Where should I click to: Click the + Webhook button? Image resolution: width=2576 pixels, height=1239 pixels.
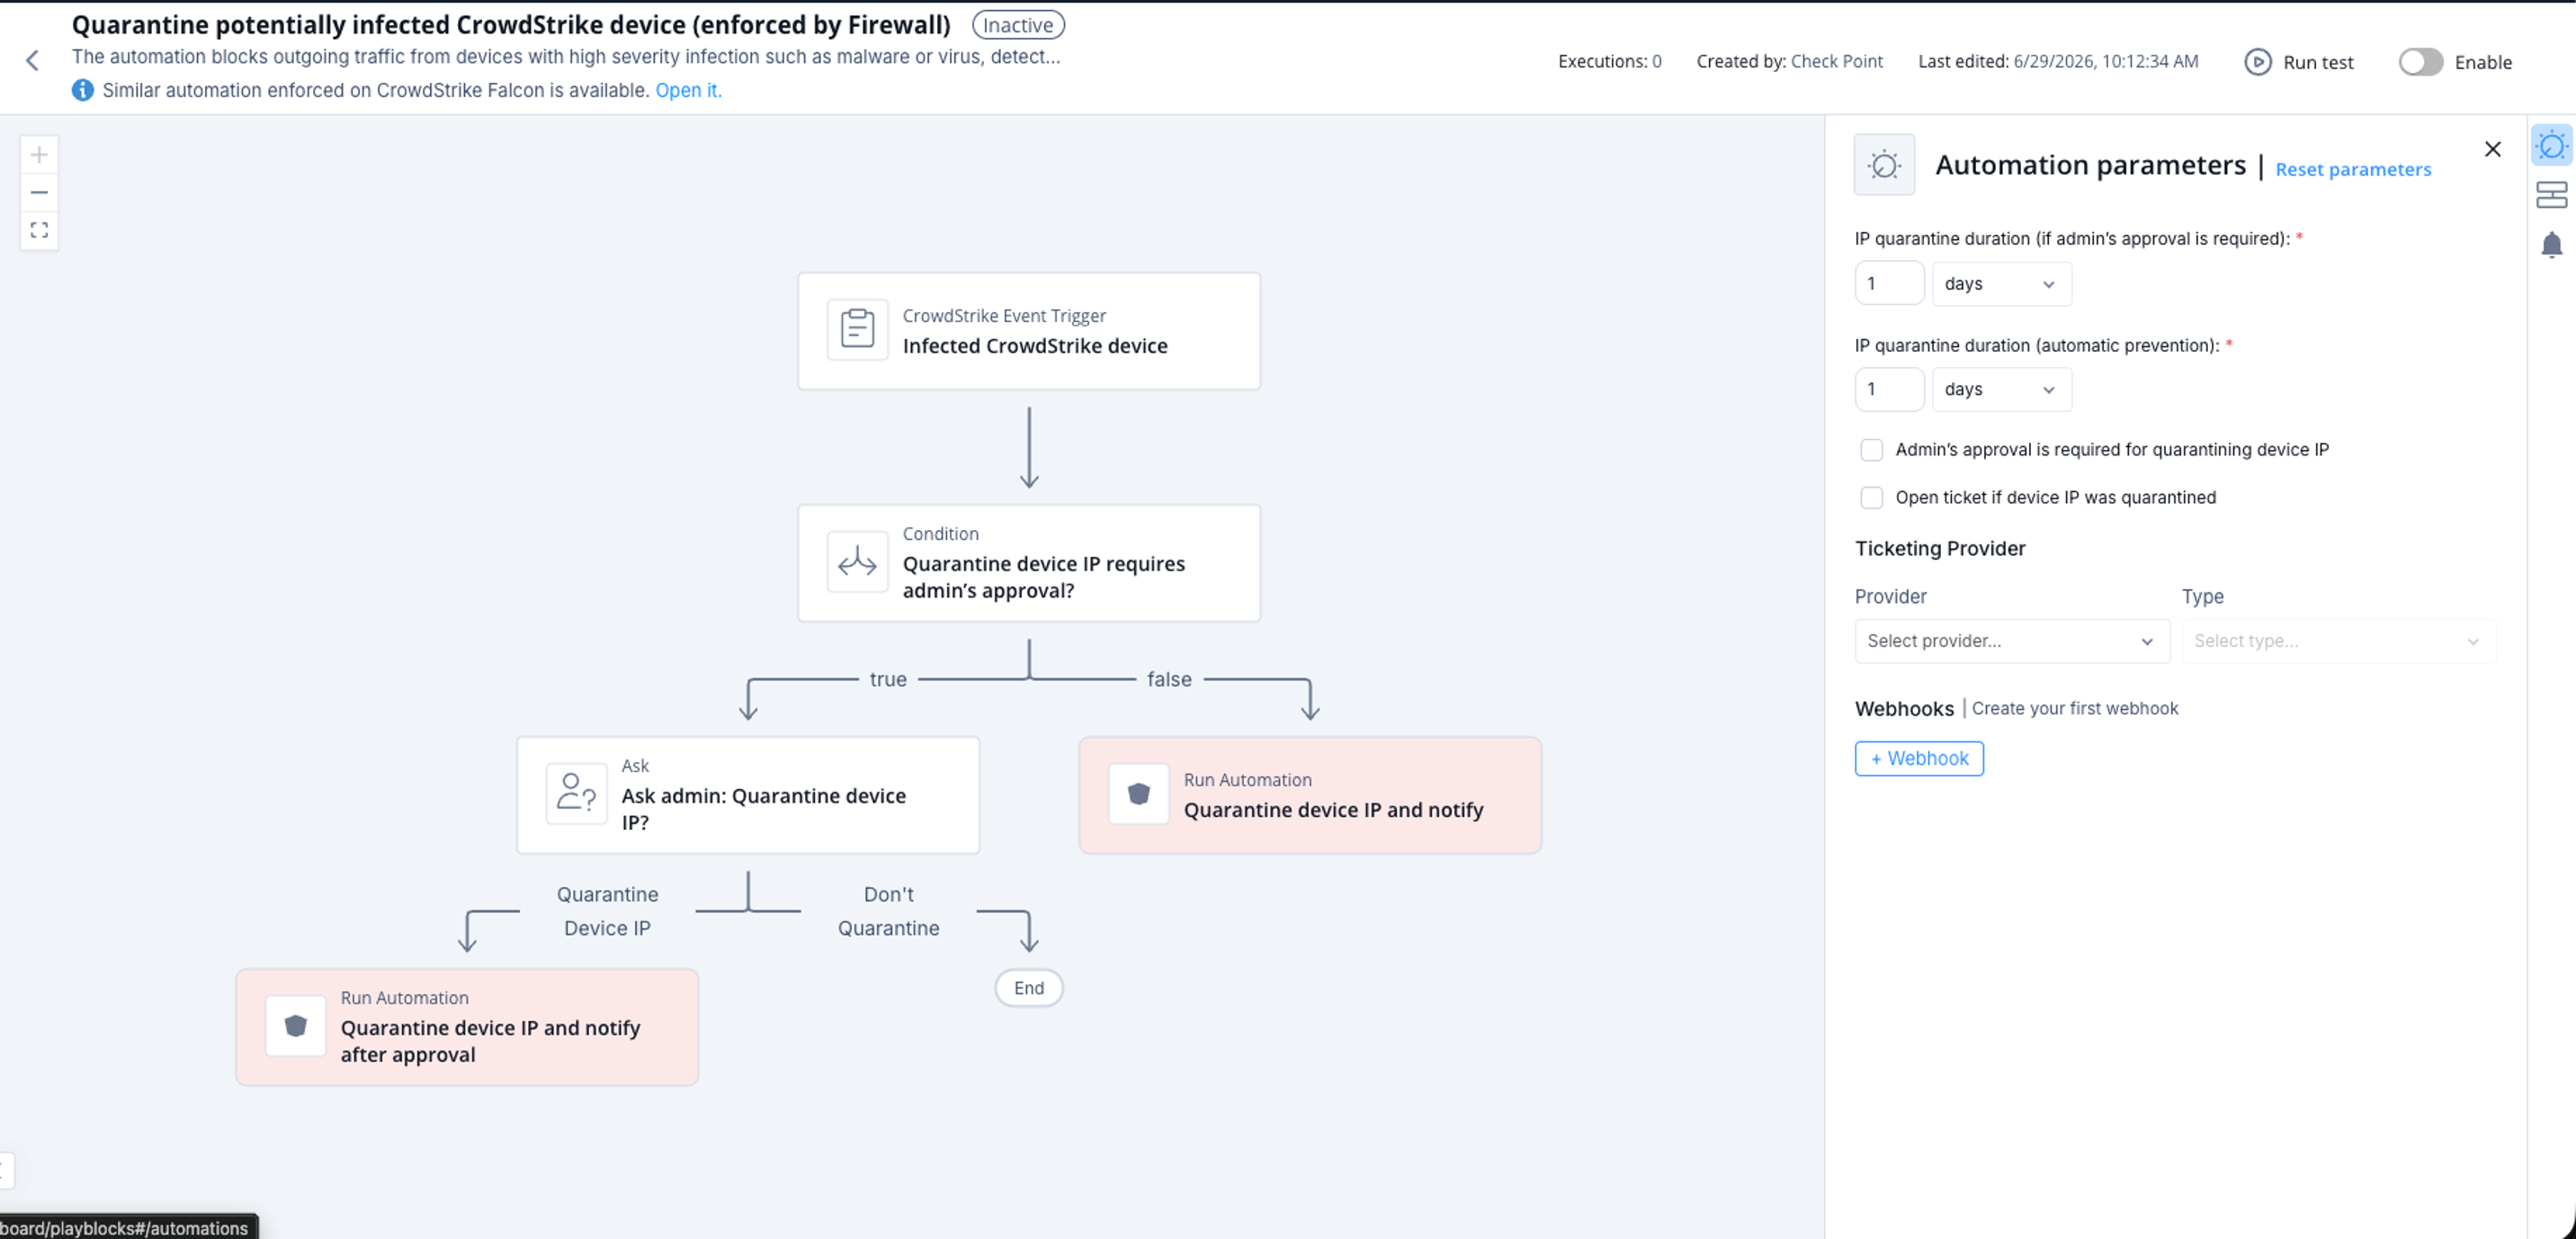point(1919,759)
